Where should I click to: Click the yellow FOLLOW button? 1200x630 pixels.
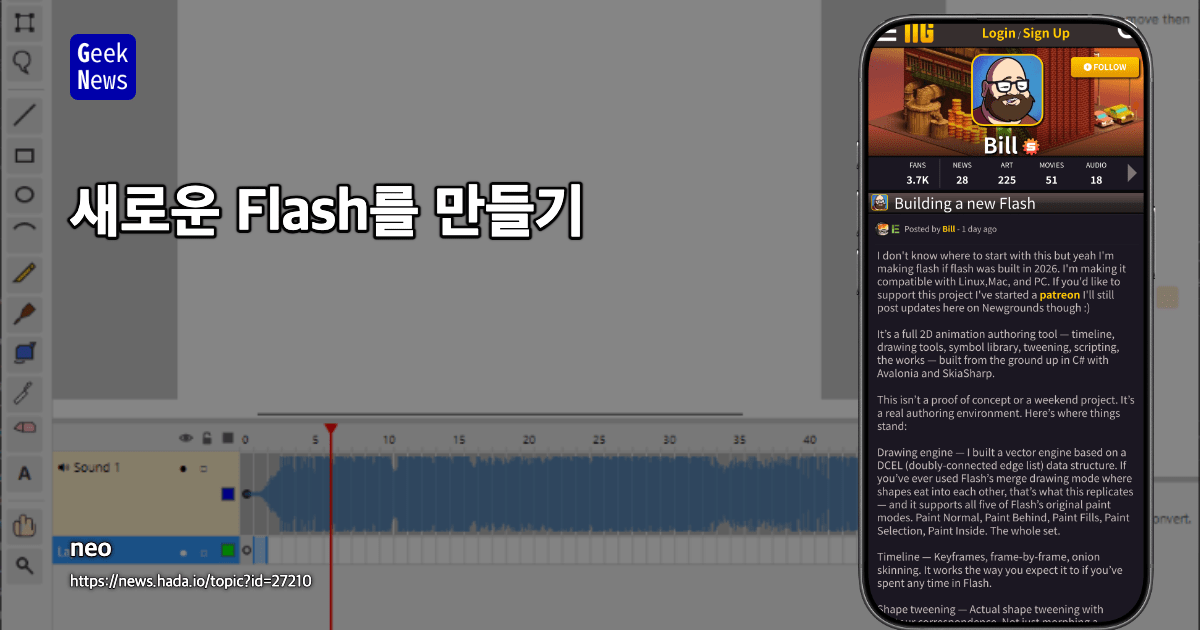pos(1105,66)
